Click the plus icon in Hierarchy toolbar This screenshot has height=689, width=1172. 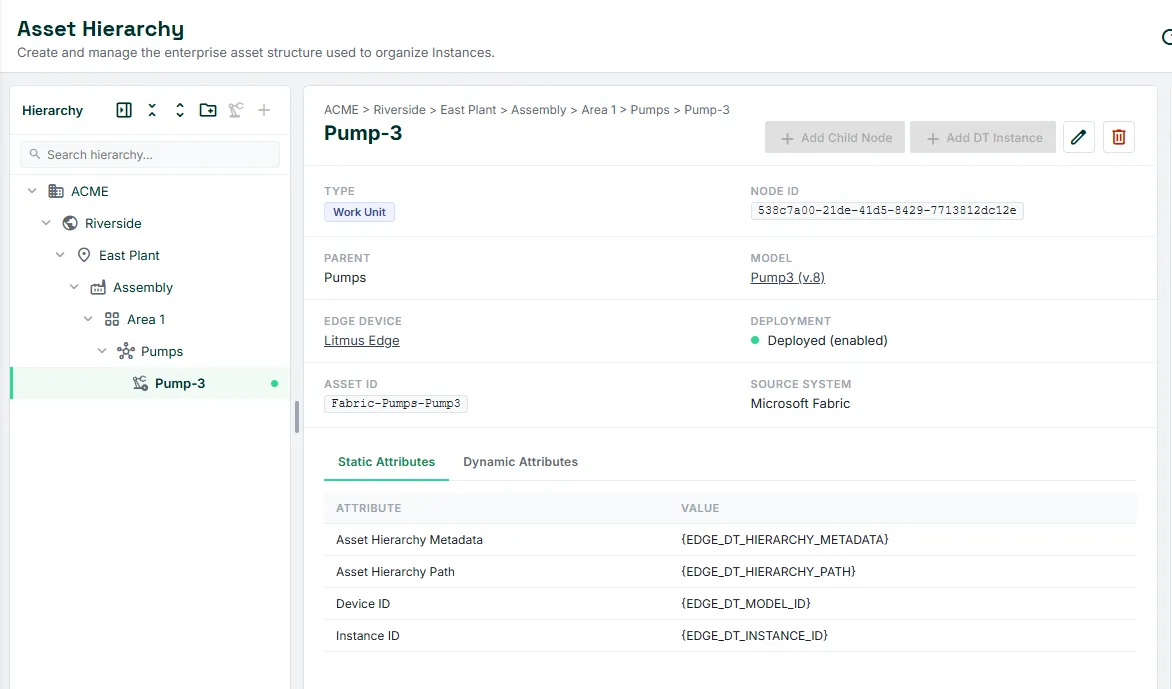coord(264,111)
